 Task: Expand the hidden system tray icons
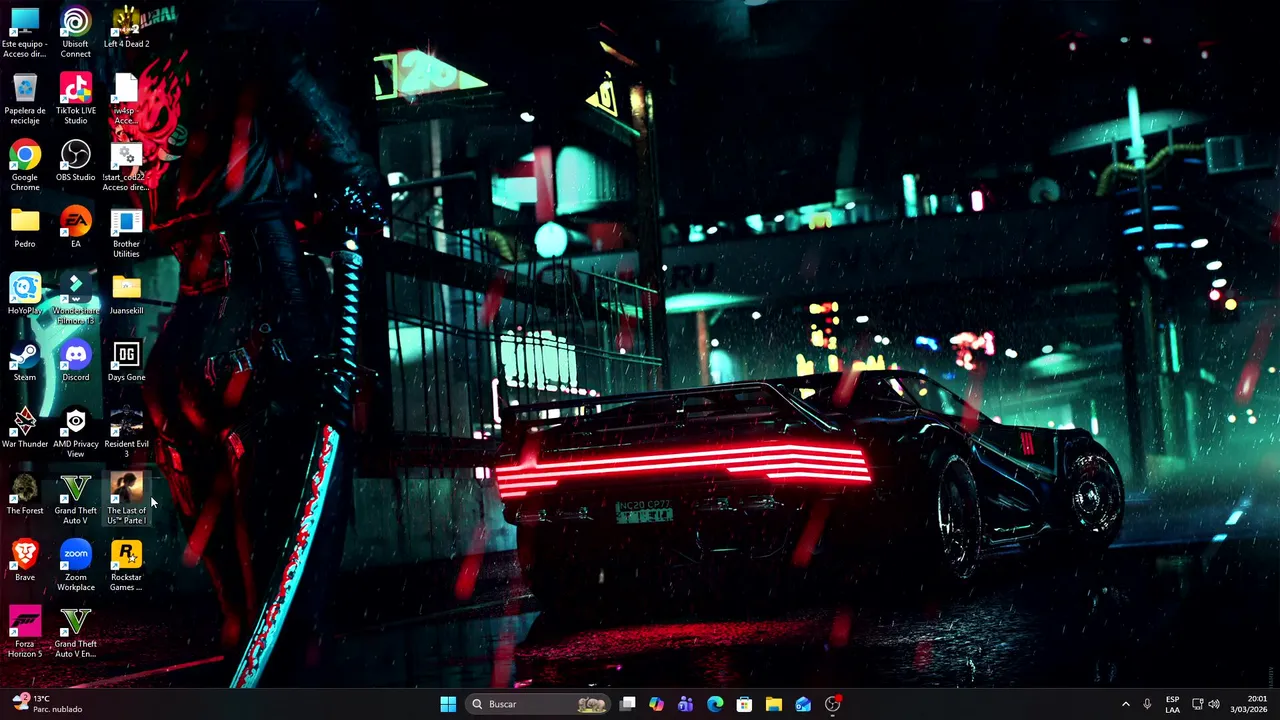(x=1126, y=704)
